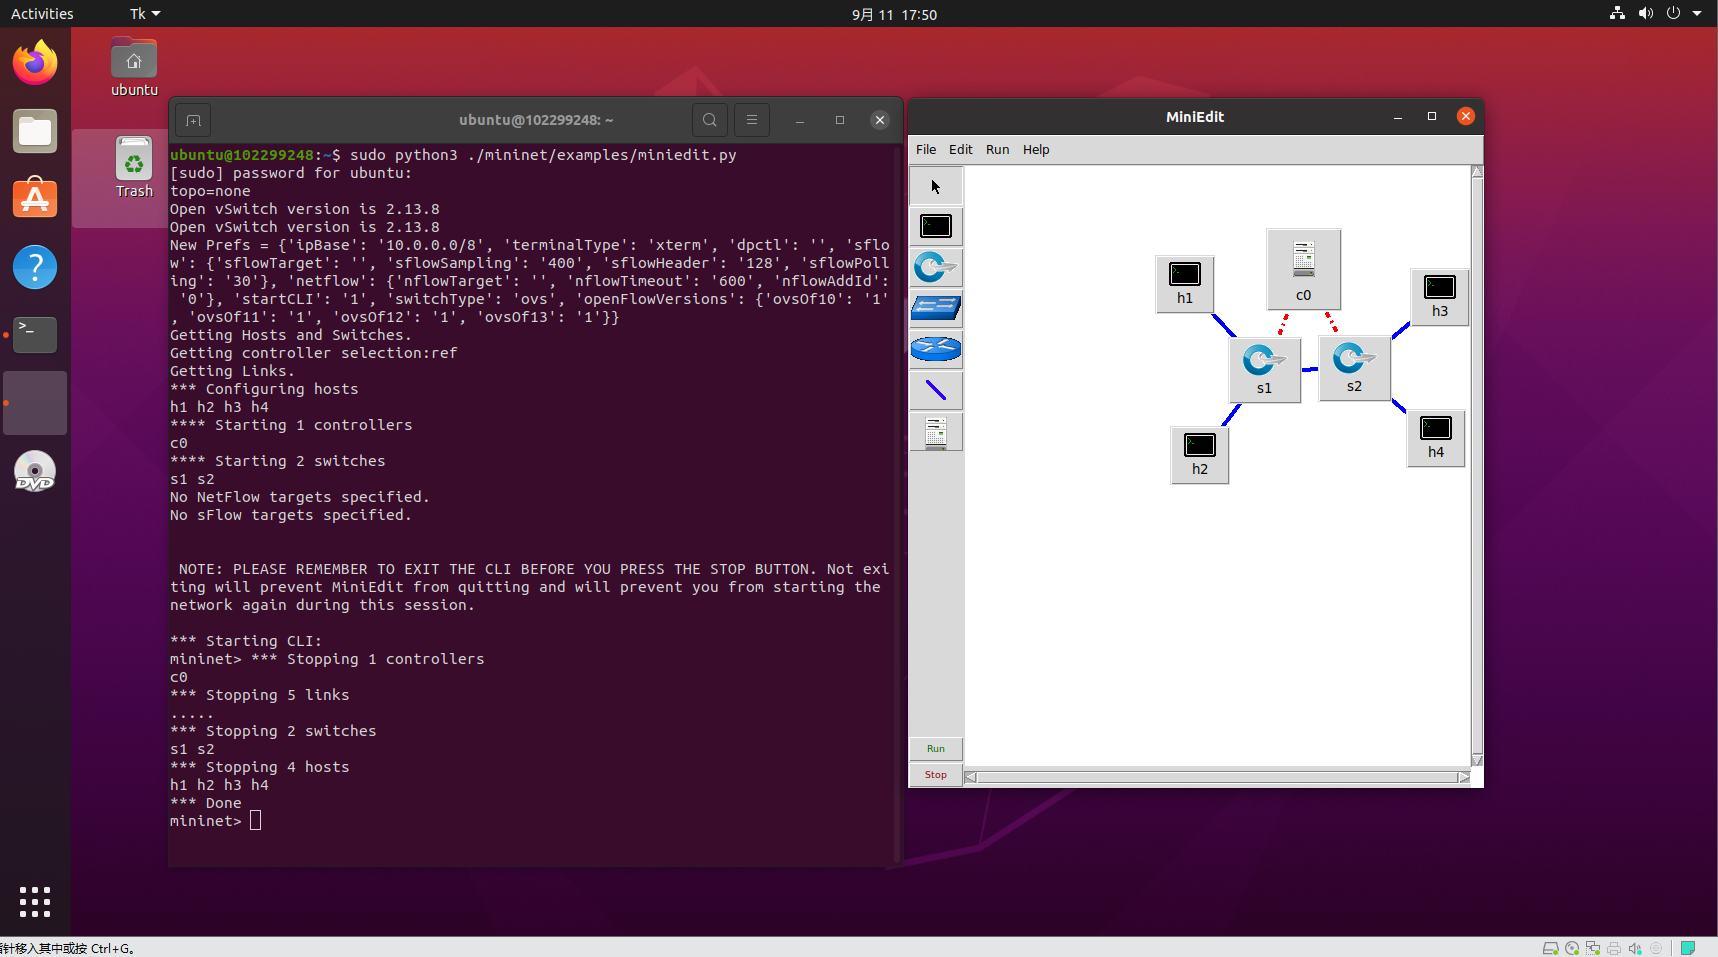1718x957 pixels.
Task: Click the horizontal scrollbar right arrow
Action: click(1464, 777)
